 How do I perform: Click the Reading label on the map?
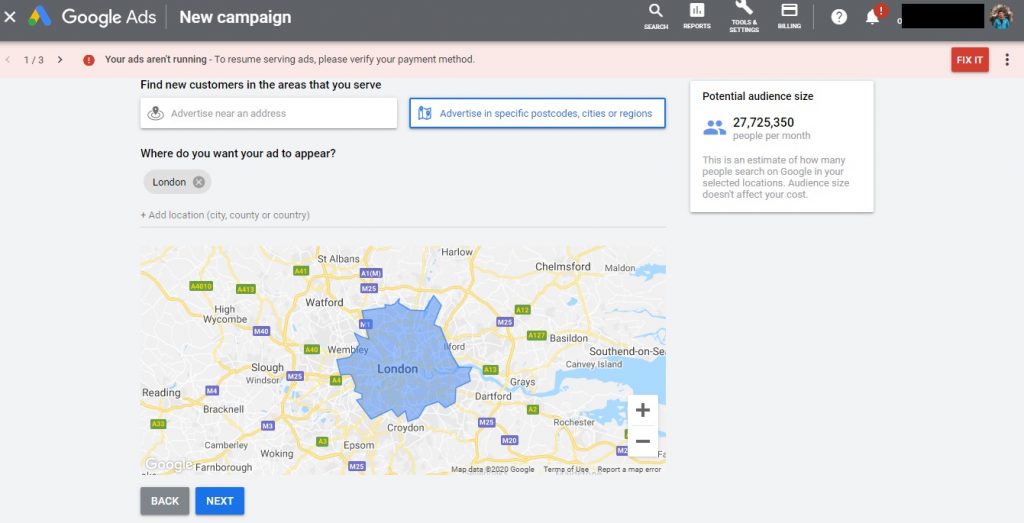point(161,392)
